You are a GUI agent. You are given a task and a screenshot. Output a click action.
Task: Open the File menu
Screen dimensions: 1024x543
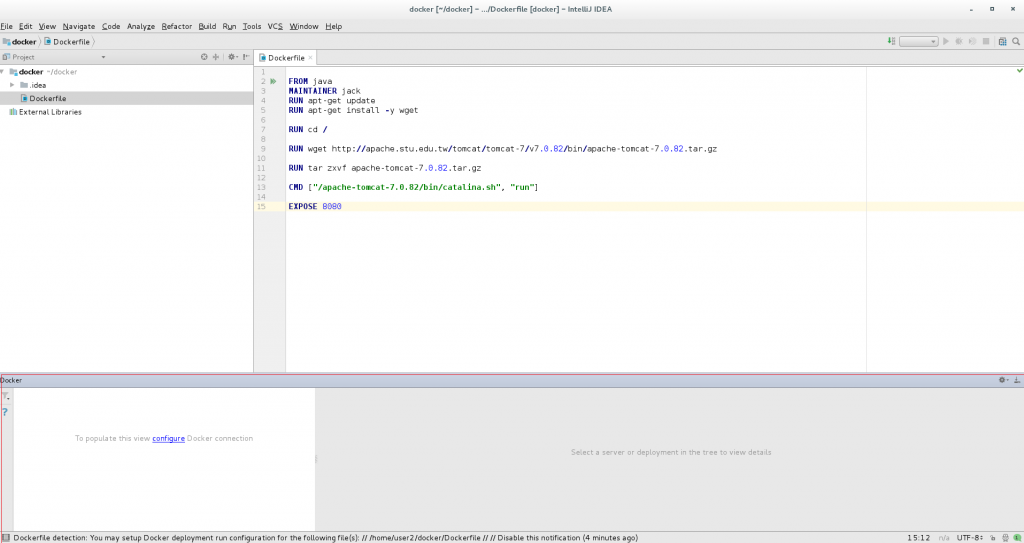[7, 26]
